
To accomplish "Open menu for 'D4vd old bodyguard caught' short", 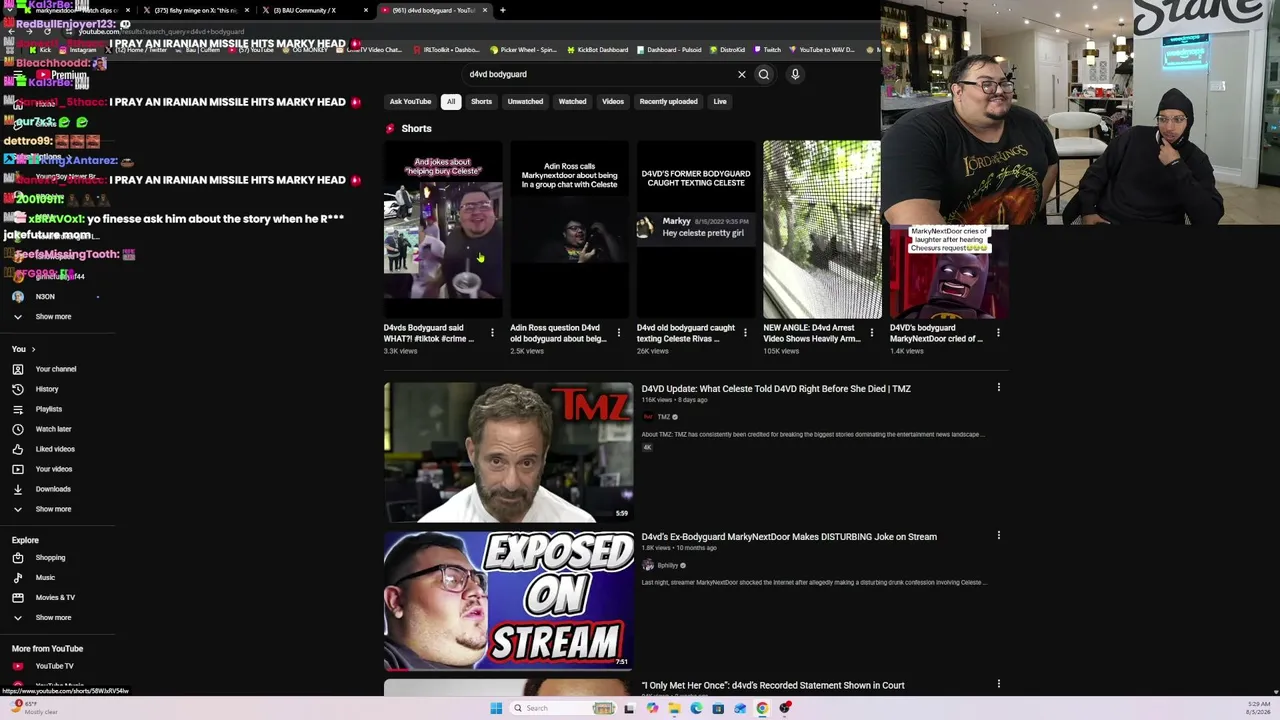I will click(745, 332).
